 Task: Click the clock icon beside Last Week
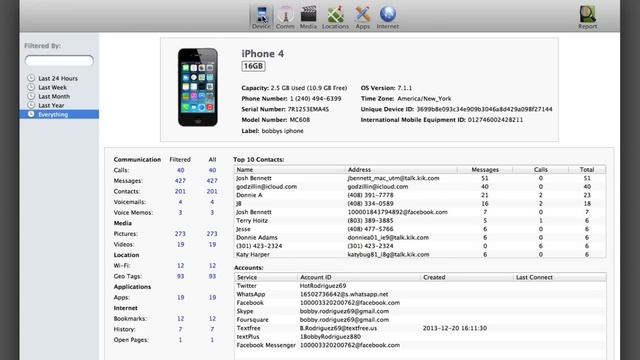click(31, 87)
